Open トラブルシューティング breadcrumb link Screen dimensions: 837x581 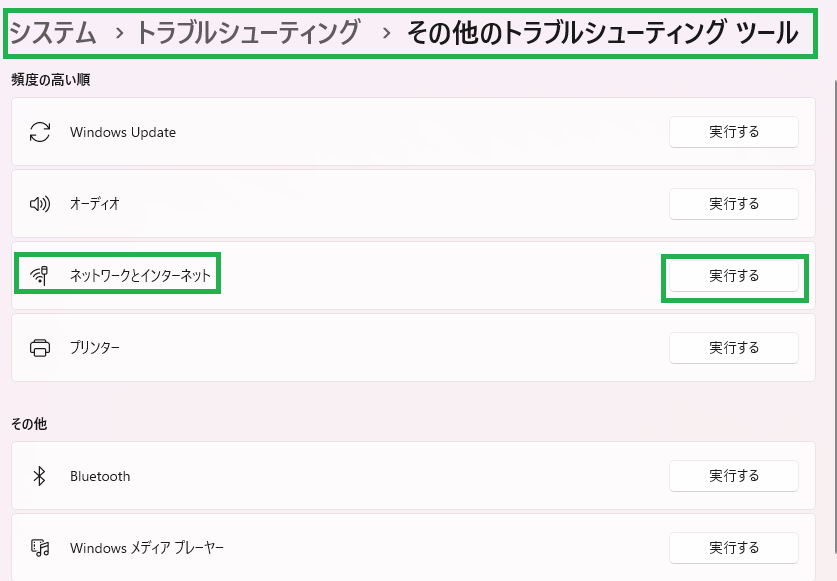coord(248,33)
